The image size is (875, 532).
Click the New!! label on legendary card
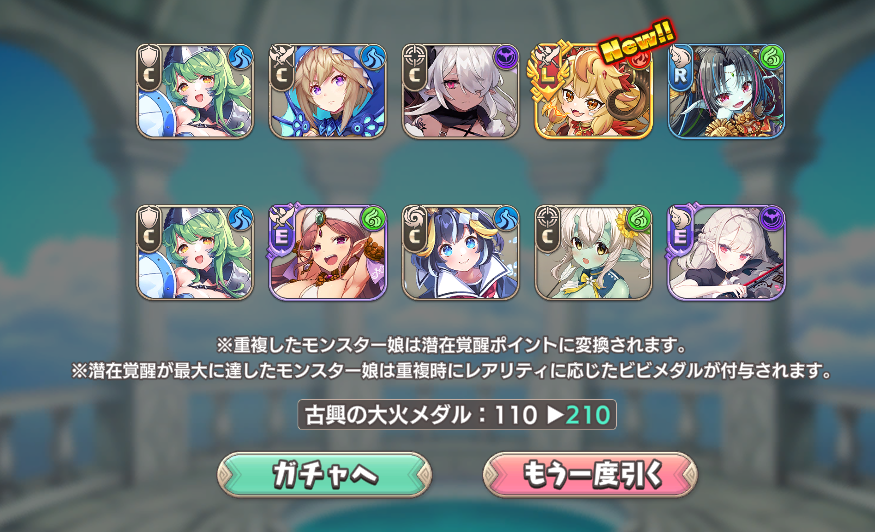638,41
